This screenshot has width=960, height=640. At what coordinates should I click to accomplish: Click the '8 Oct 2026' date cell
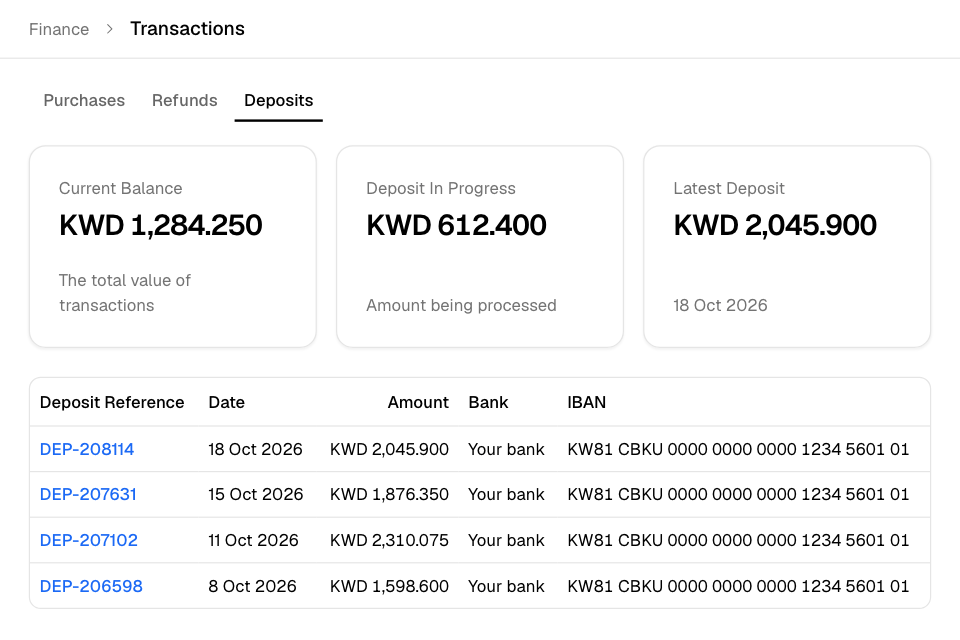(x=252, y=586)
